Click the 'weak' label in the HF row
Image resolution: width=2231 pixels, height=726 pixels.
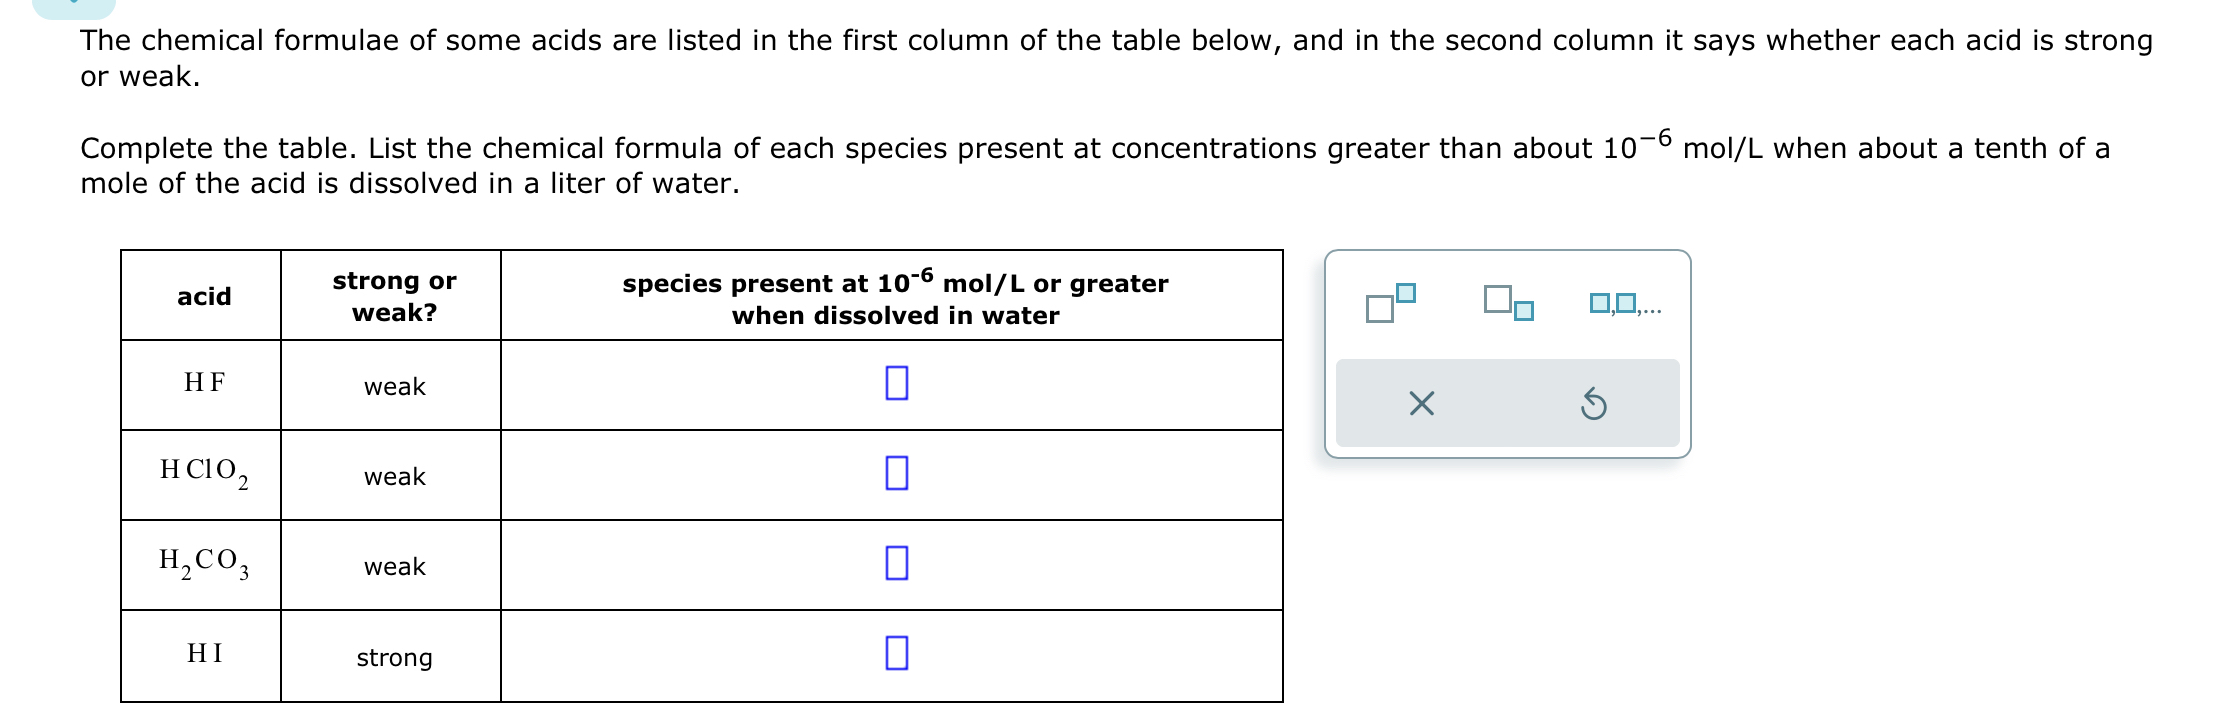(394, 387)
